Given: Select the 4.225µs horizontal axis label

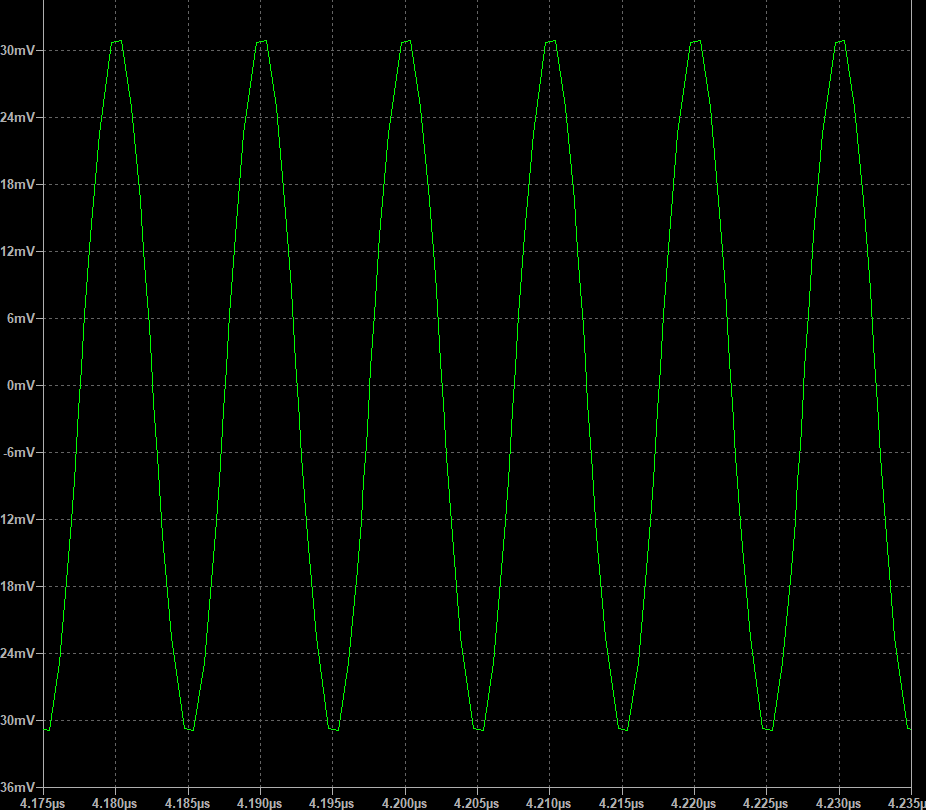Looking at the screenshot, I should click(766, 802).
